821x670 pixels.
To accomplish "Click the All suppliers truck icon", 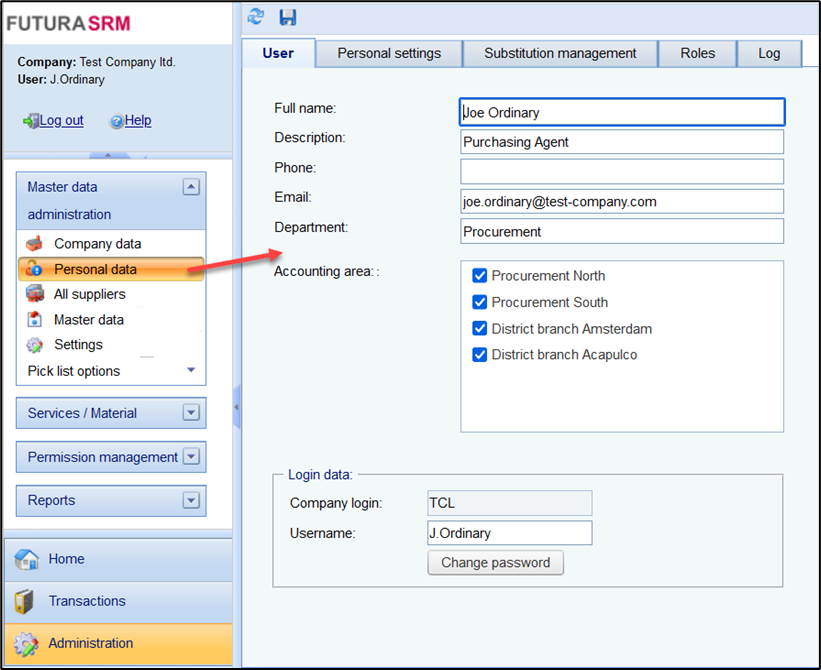I will click(x=35, y=294).
